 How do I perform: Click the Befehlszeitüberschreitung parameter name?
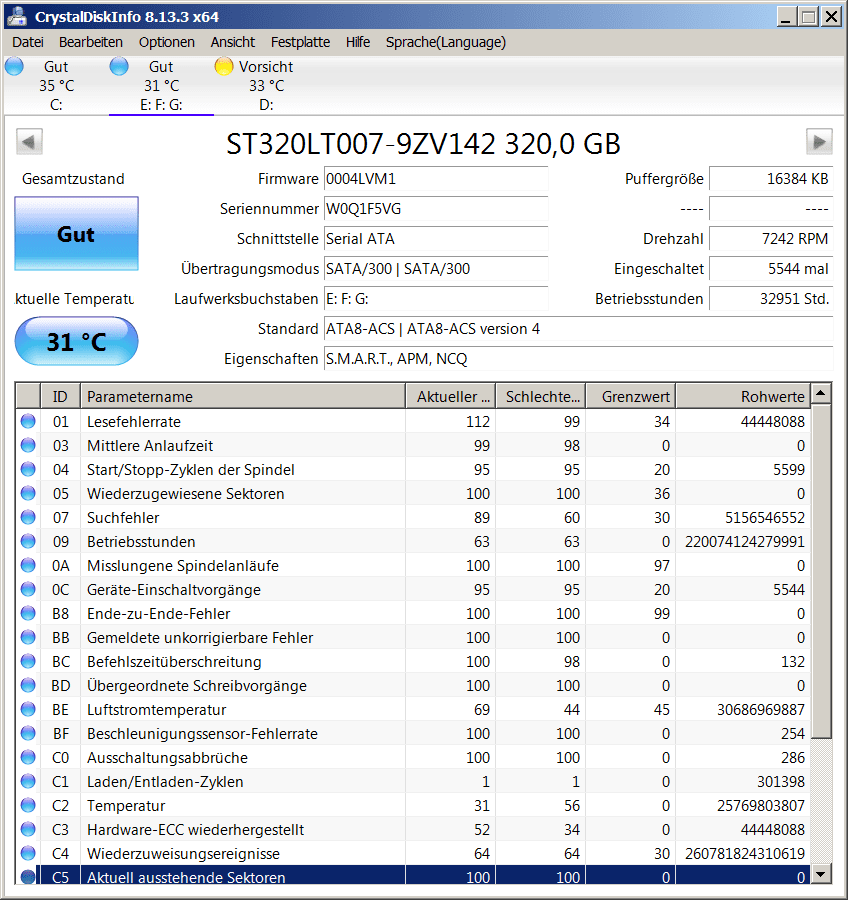(174, 662)
